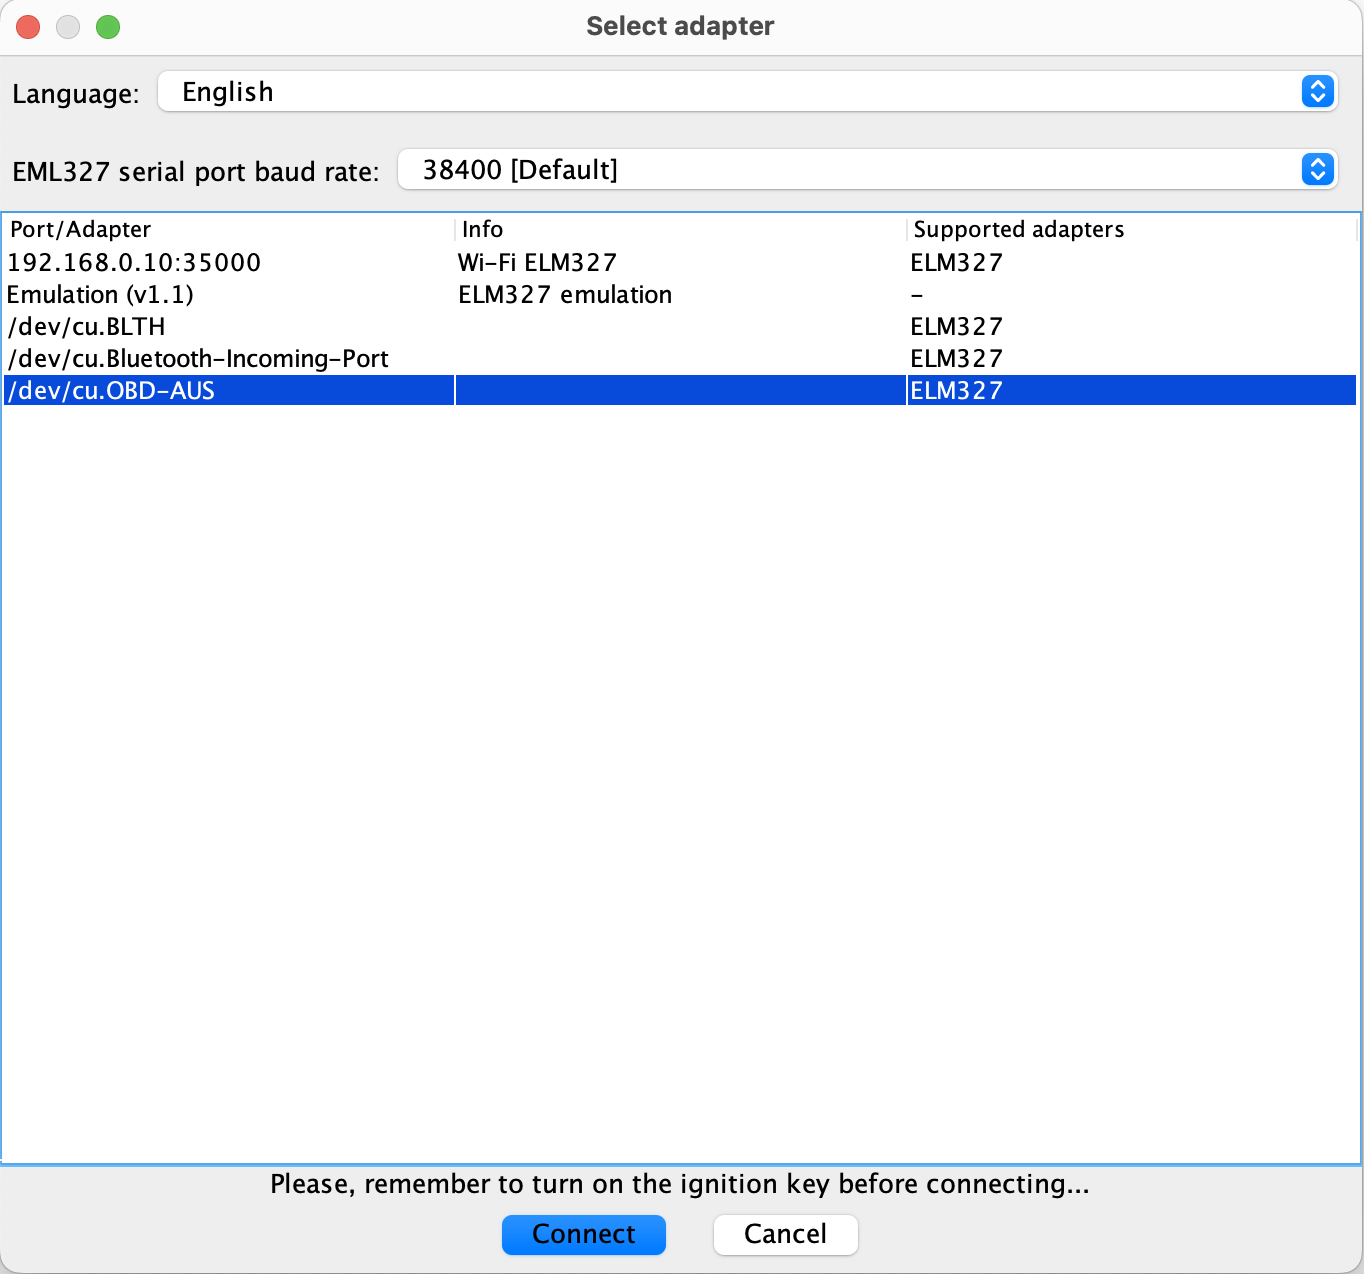Select the /dev/cu.BLTH port row

coord(680,326)
